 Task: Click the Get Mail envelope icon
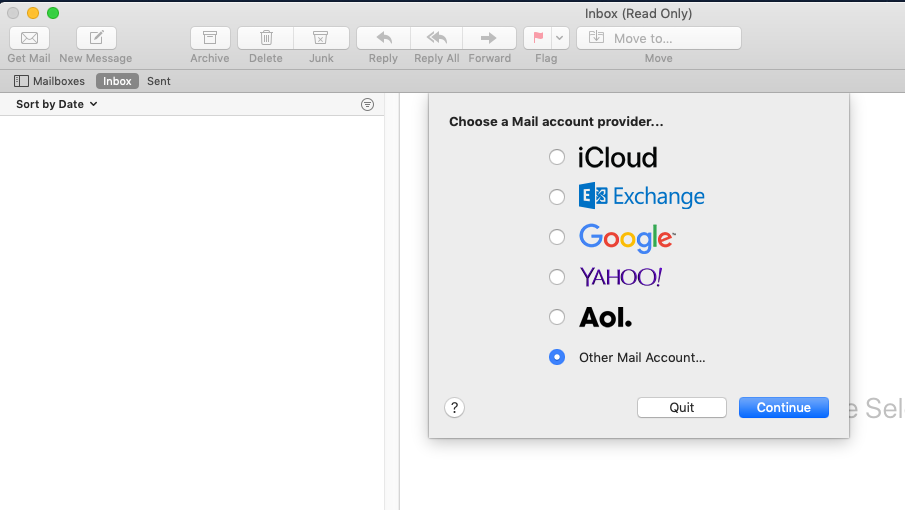29,38
